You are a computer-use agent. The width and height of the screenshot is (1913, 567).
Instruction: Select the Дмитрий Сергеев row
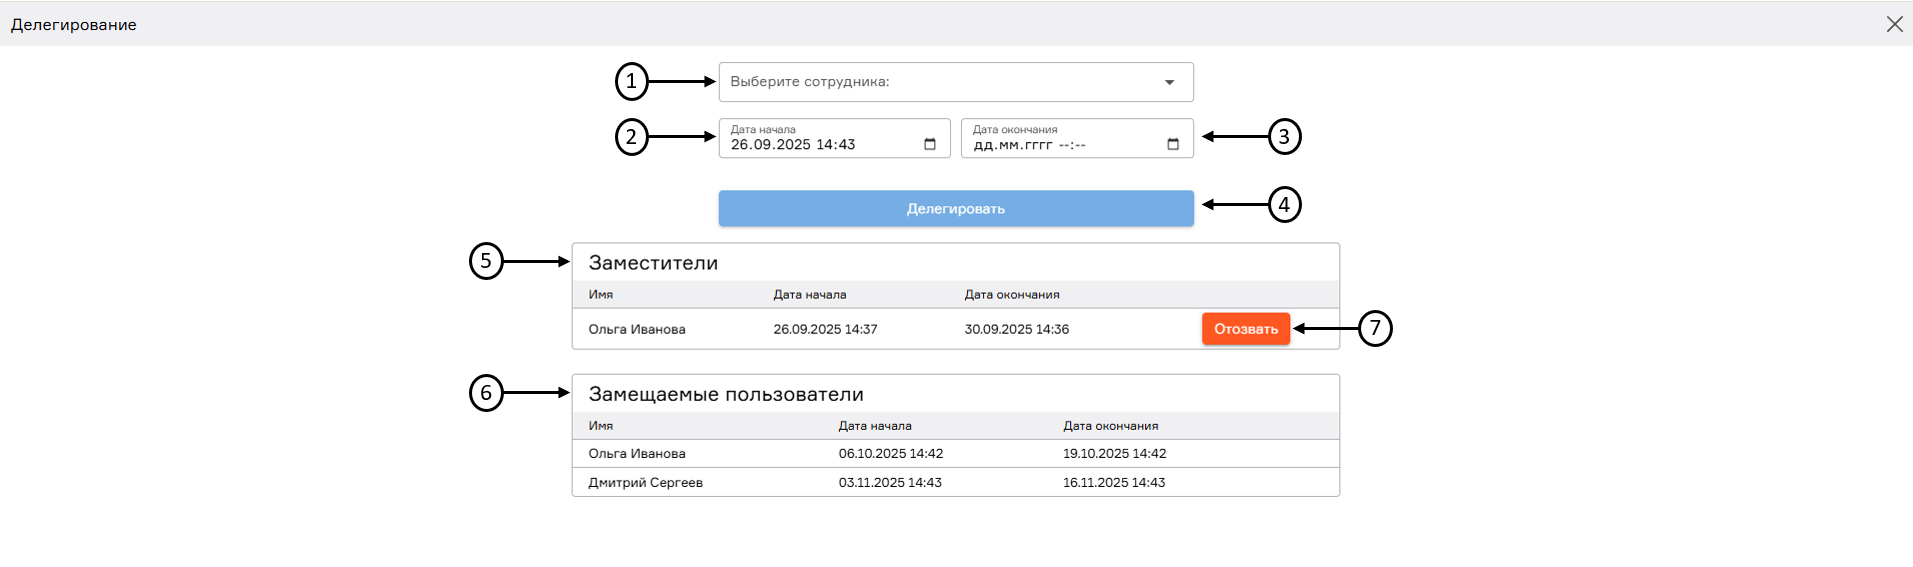click(x=646, y=483)
